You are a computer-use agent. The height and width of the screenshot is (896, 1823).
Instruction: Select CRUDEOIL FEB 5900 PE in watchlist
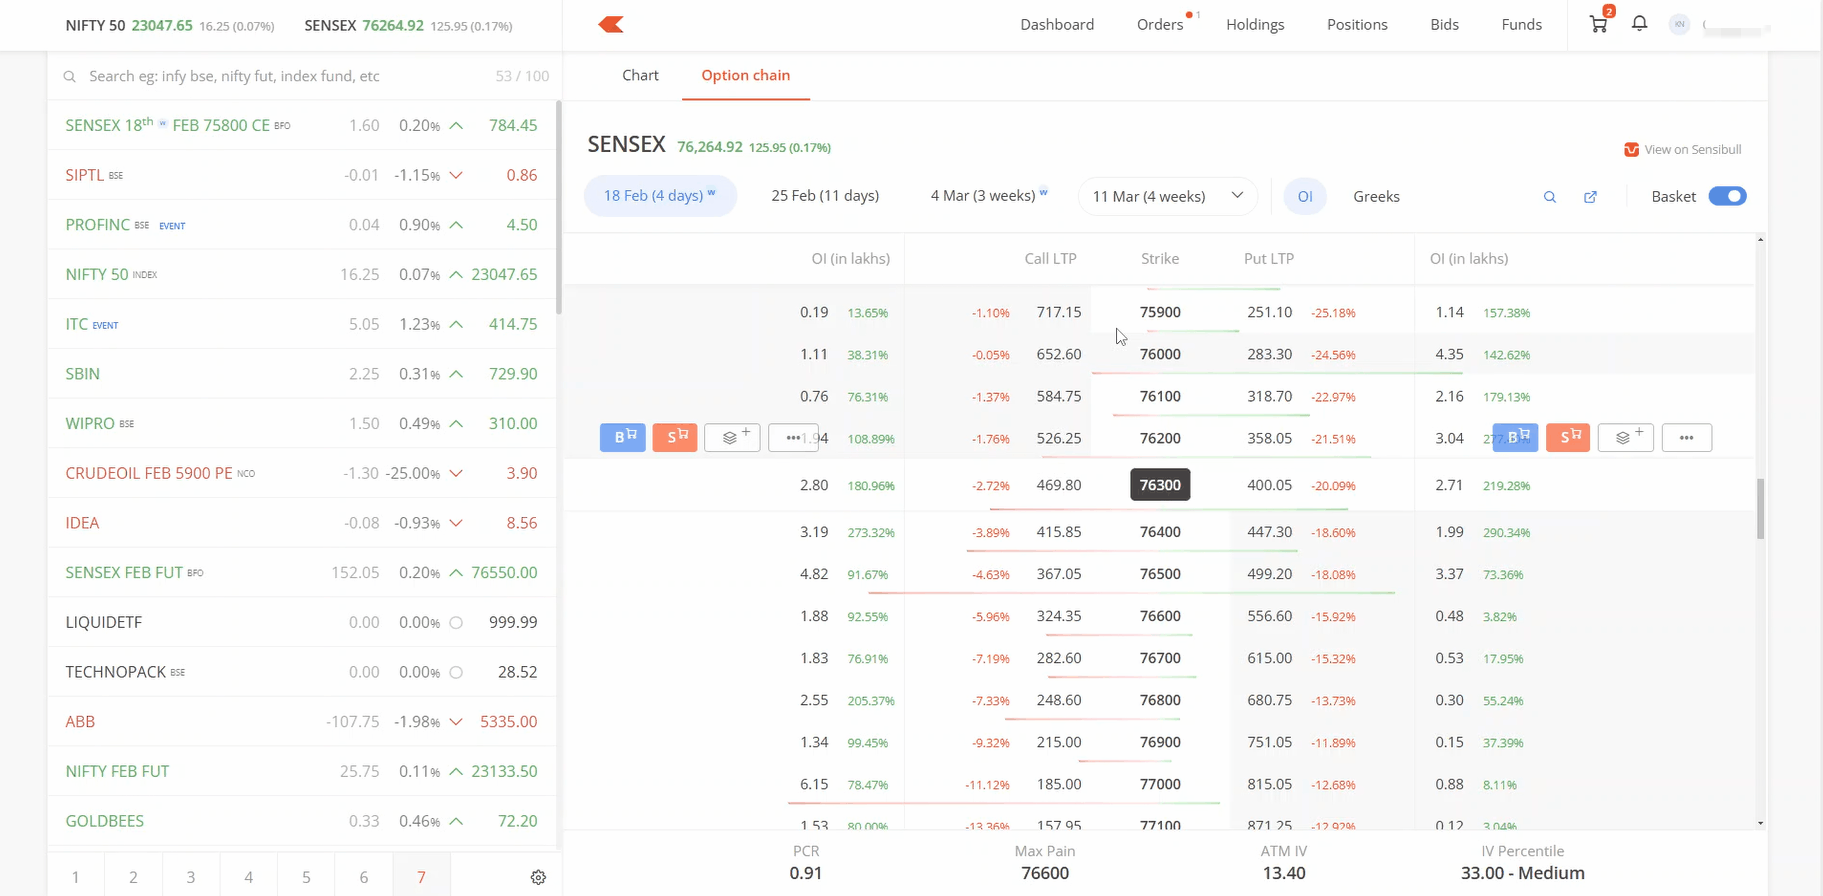click(x=301, y=473)
